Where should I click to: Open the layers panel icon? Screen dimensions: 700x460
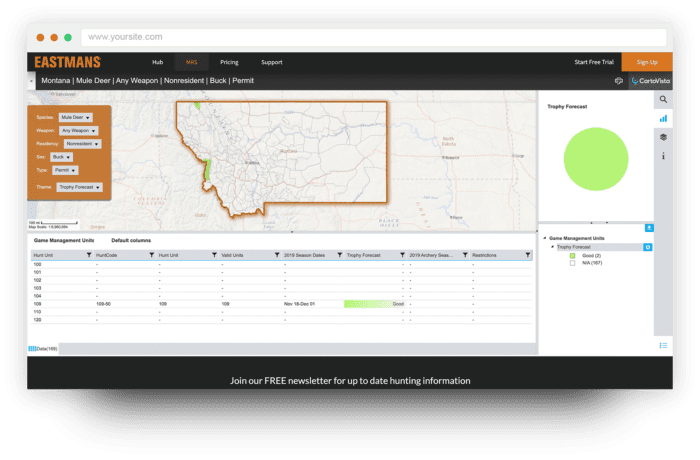663,137
